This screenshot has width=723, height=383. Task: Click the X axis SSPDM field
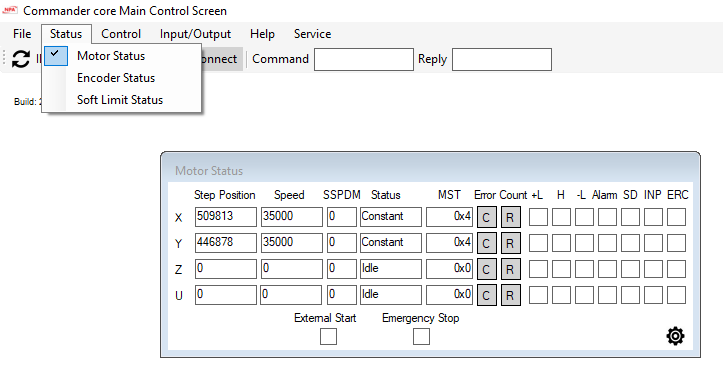point(342,217)
